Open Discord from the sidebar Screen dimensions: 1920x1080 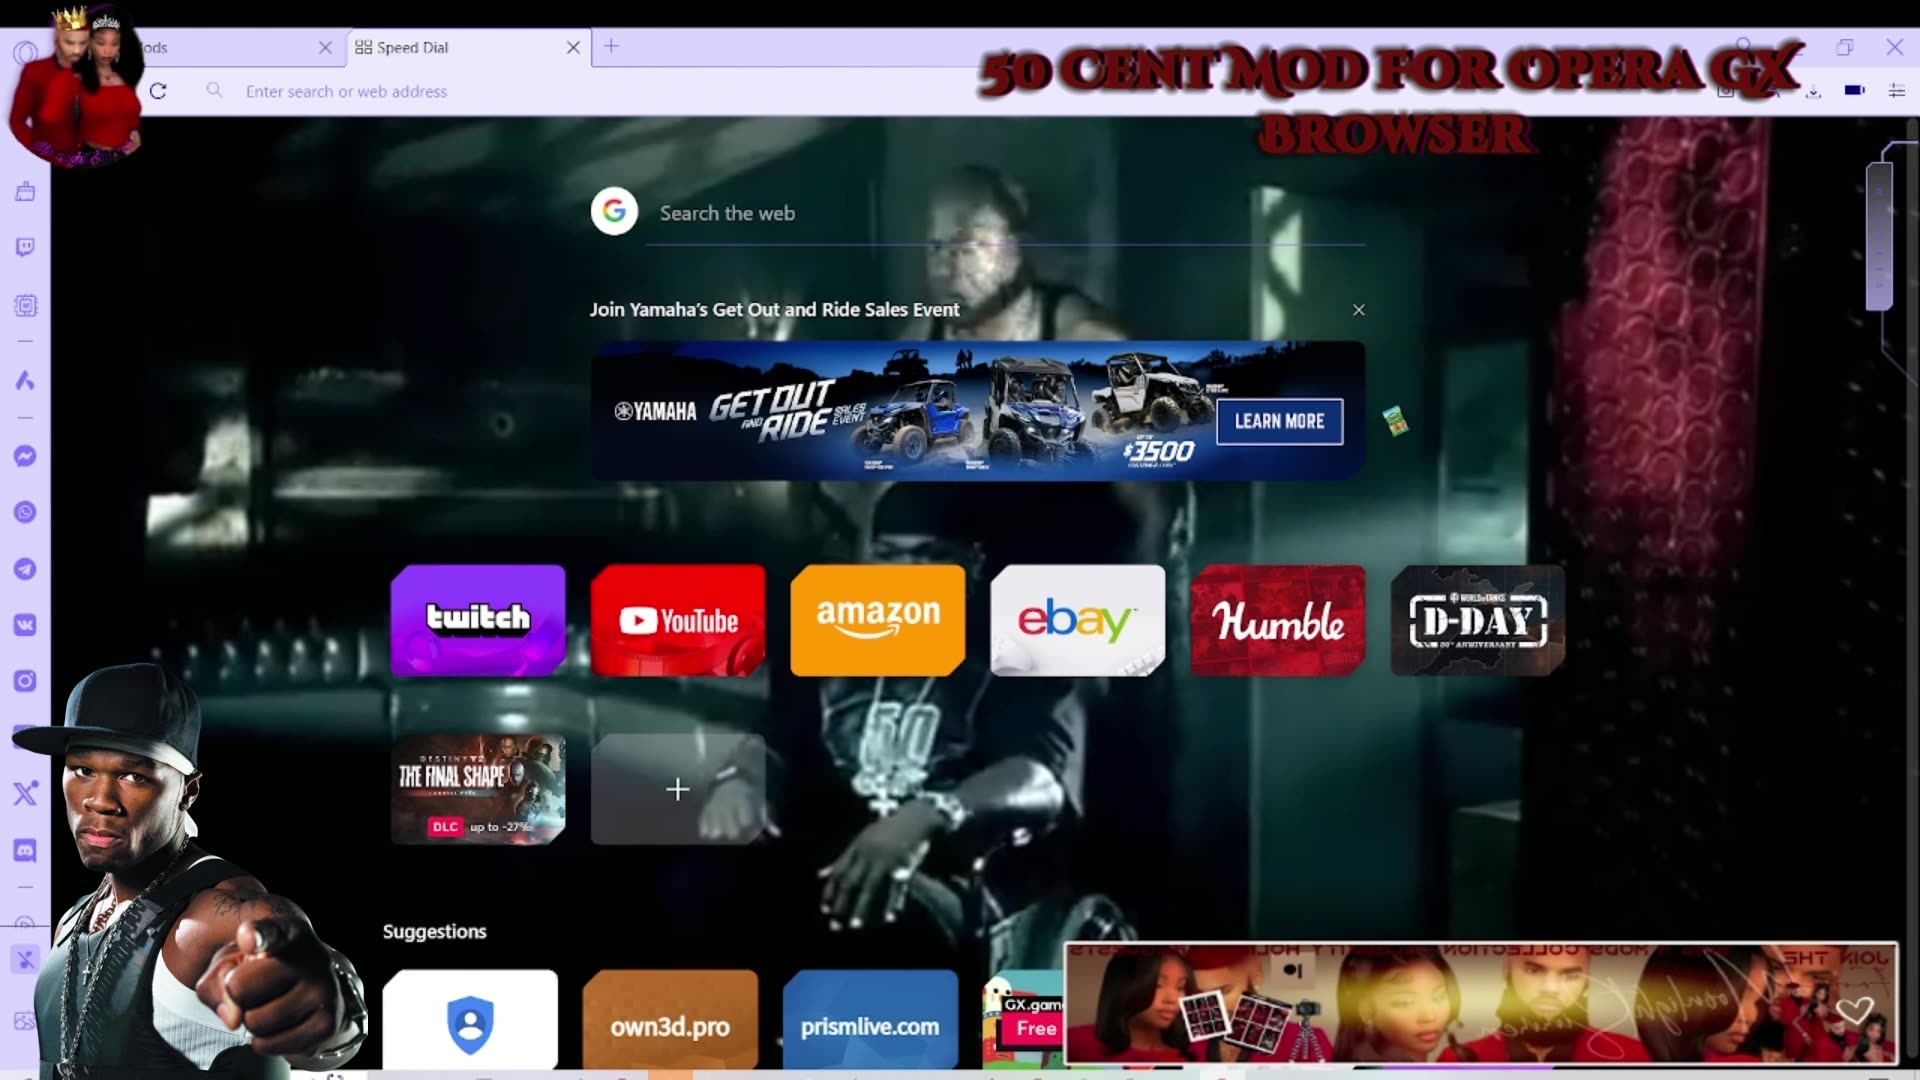(x=25, y=850)
